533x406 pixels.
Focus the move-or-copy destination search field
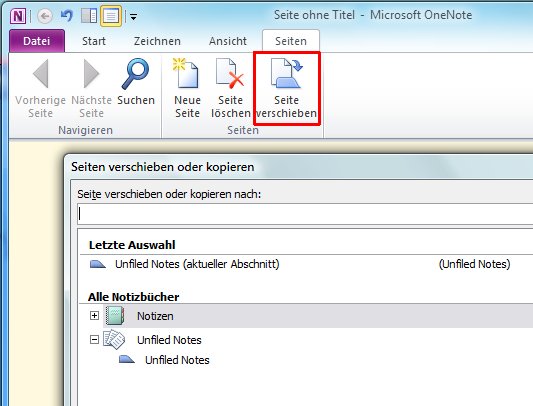(305, 214)
